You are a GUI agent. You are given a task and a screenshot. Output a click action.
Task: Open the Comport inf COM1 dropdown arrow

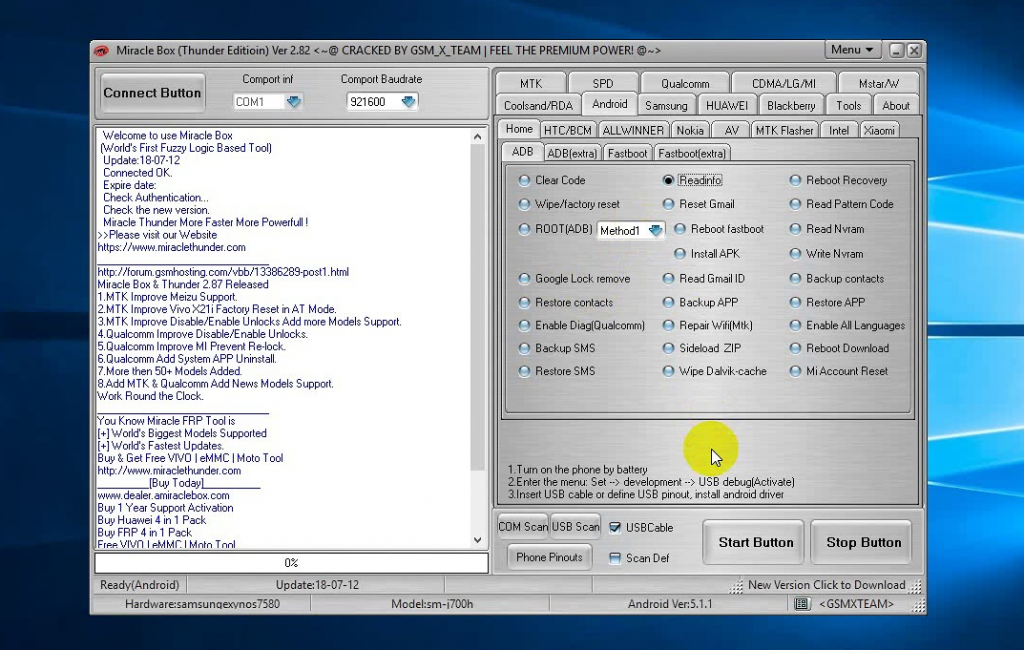(293, 101)
